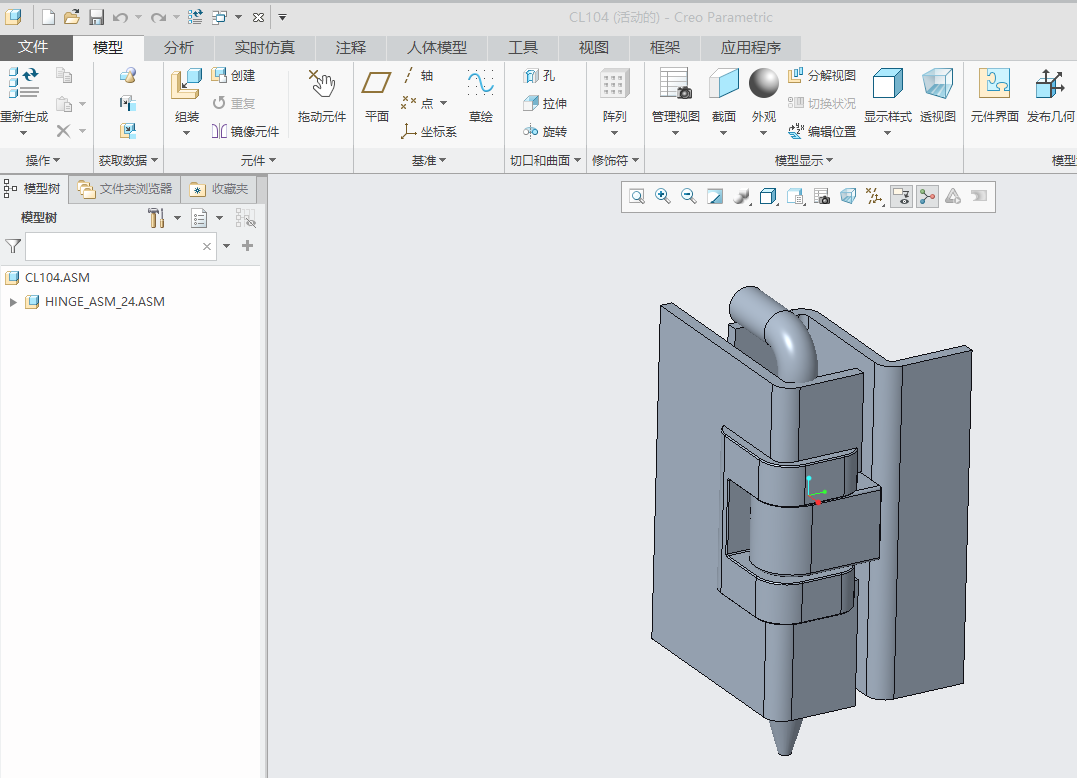Zoom out using the graphics toolbar
1077x778 pixels.
[x=689, y=197]
